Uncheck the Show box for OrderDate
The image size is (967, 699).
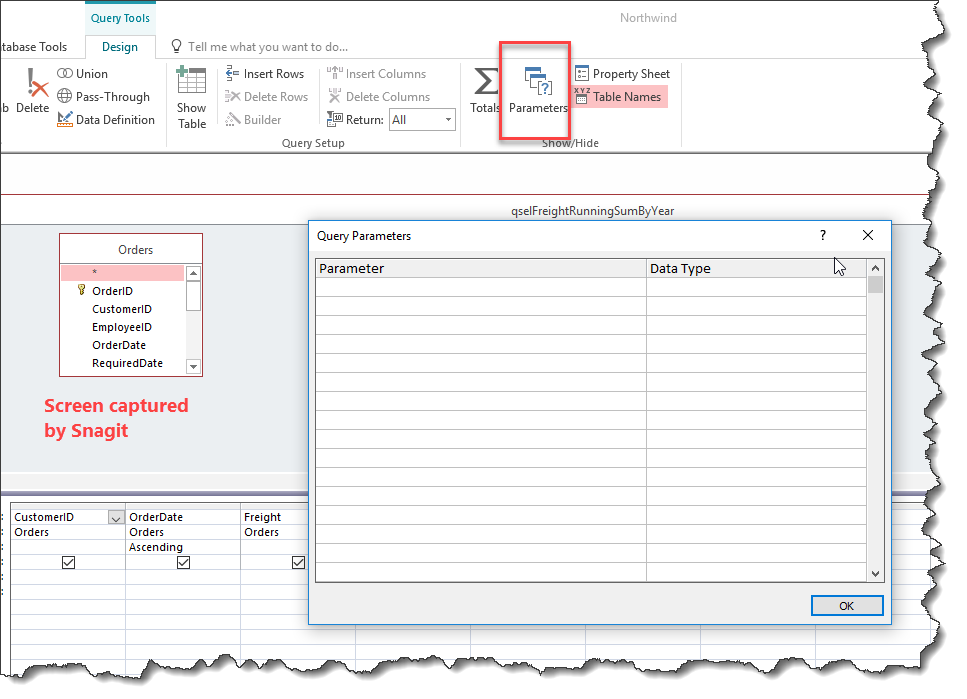[x=183, y=562]
